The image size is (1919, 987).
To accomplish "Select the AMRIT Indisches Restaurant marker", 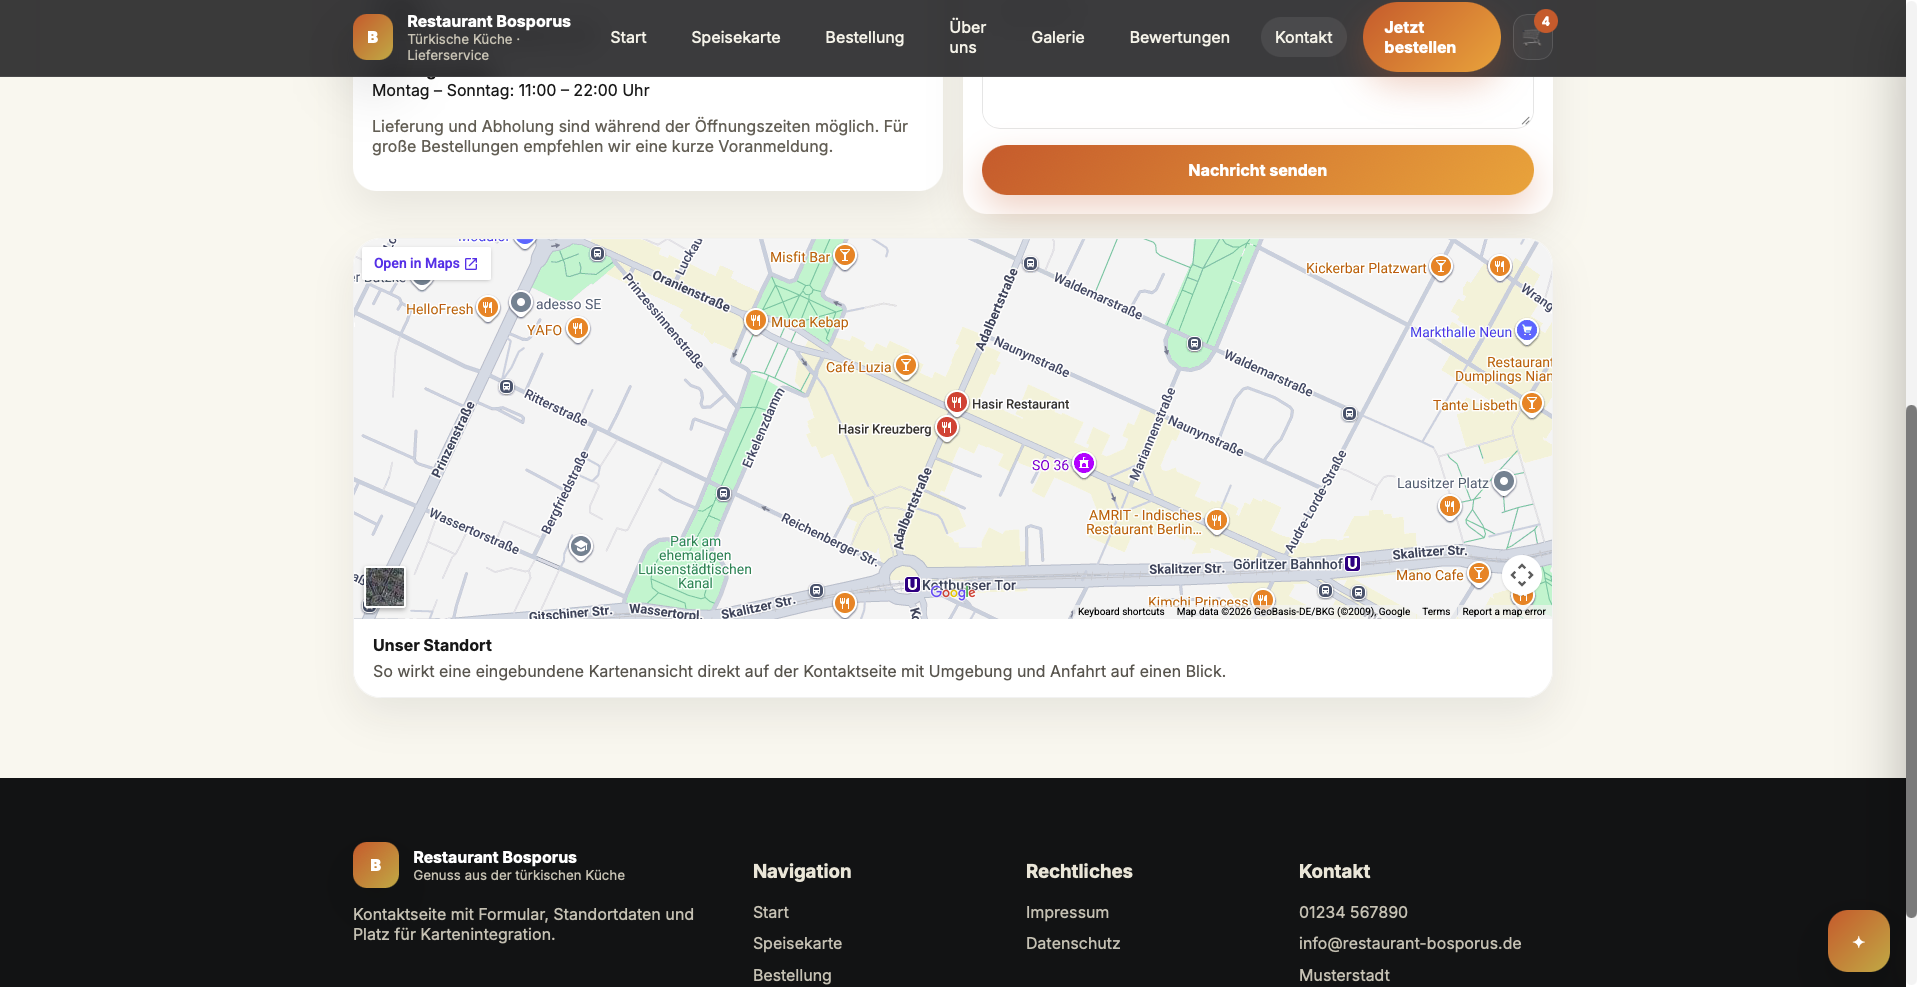I will pyautogui.click(x=1217, y=520).
